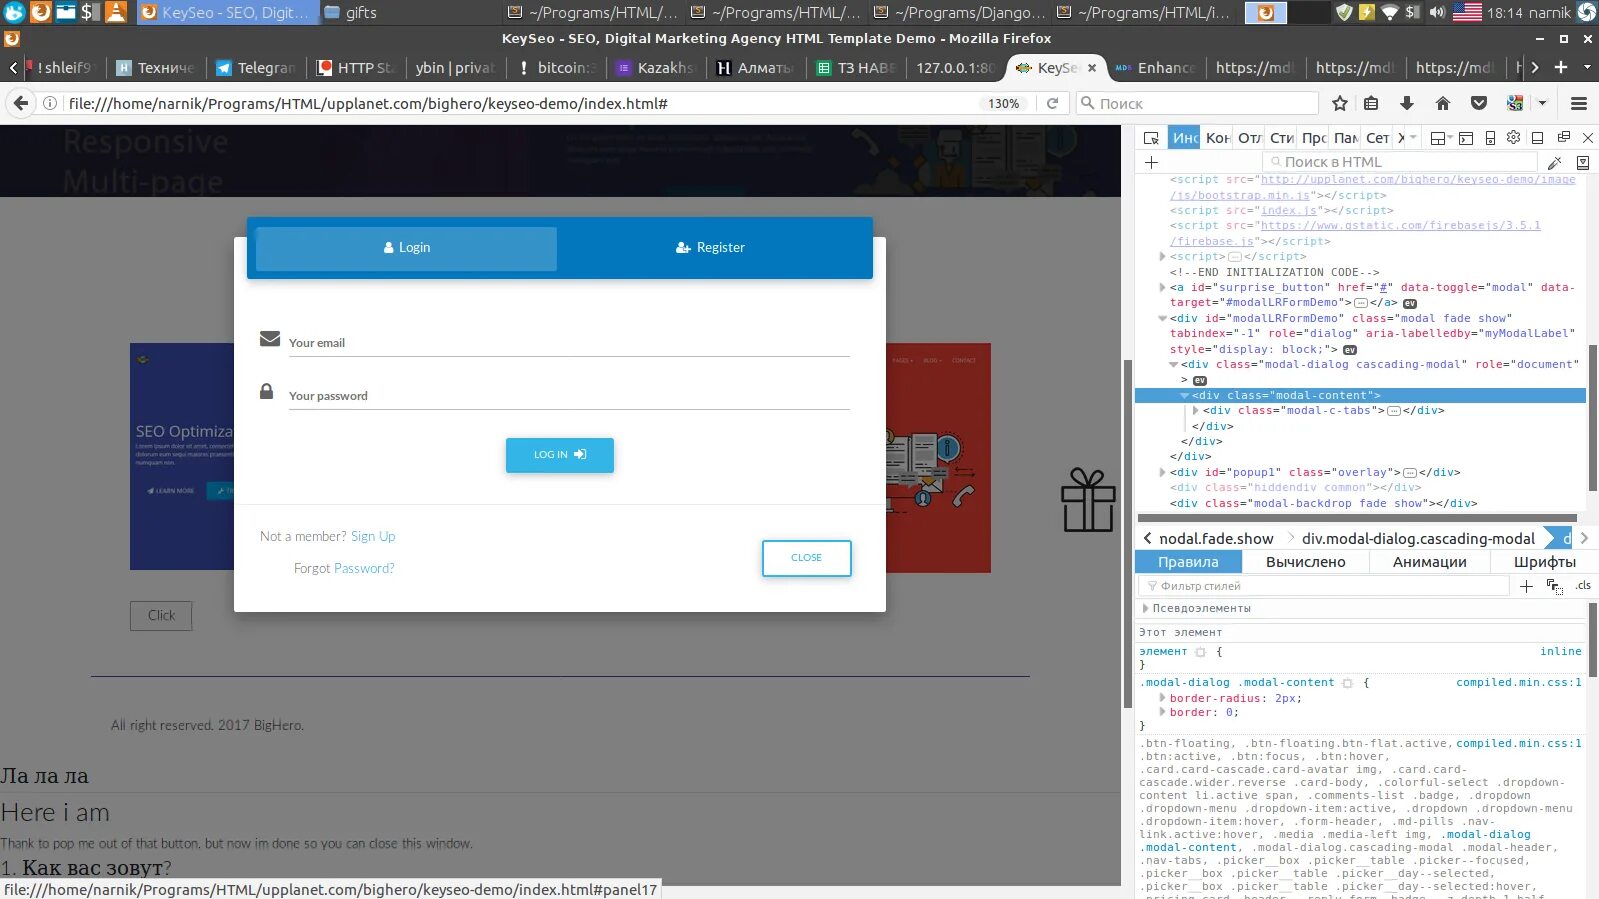Open the Шрифты tab

tap(1544, 562)
